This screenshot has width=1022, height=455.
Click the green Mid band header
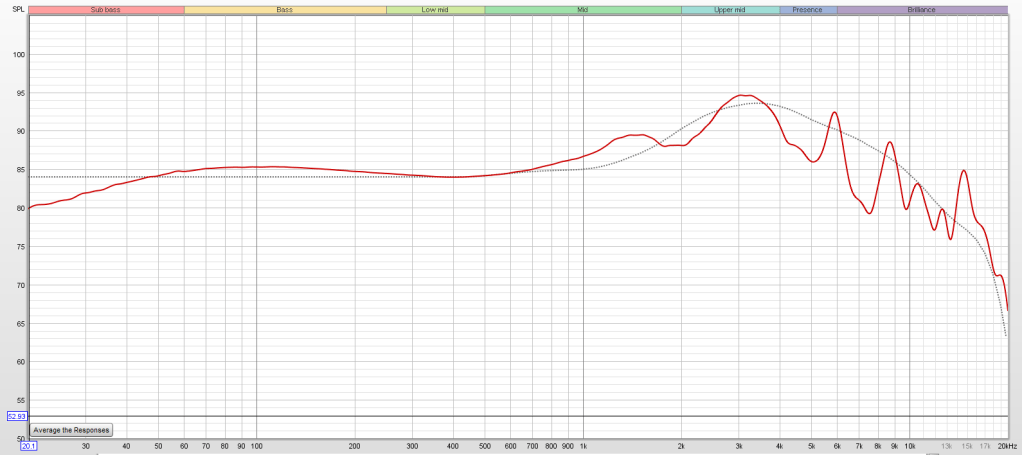(583, 9)
